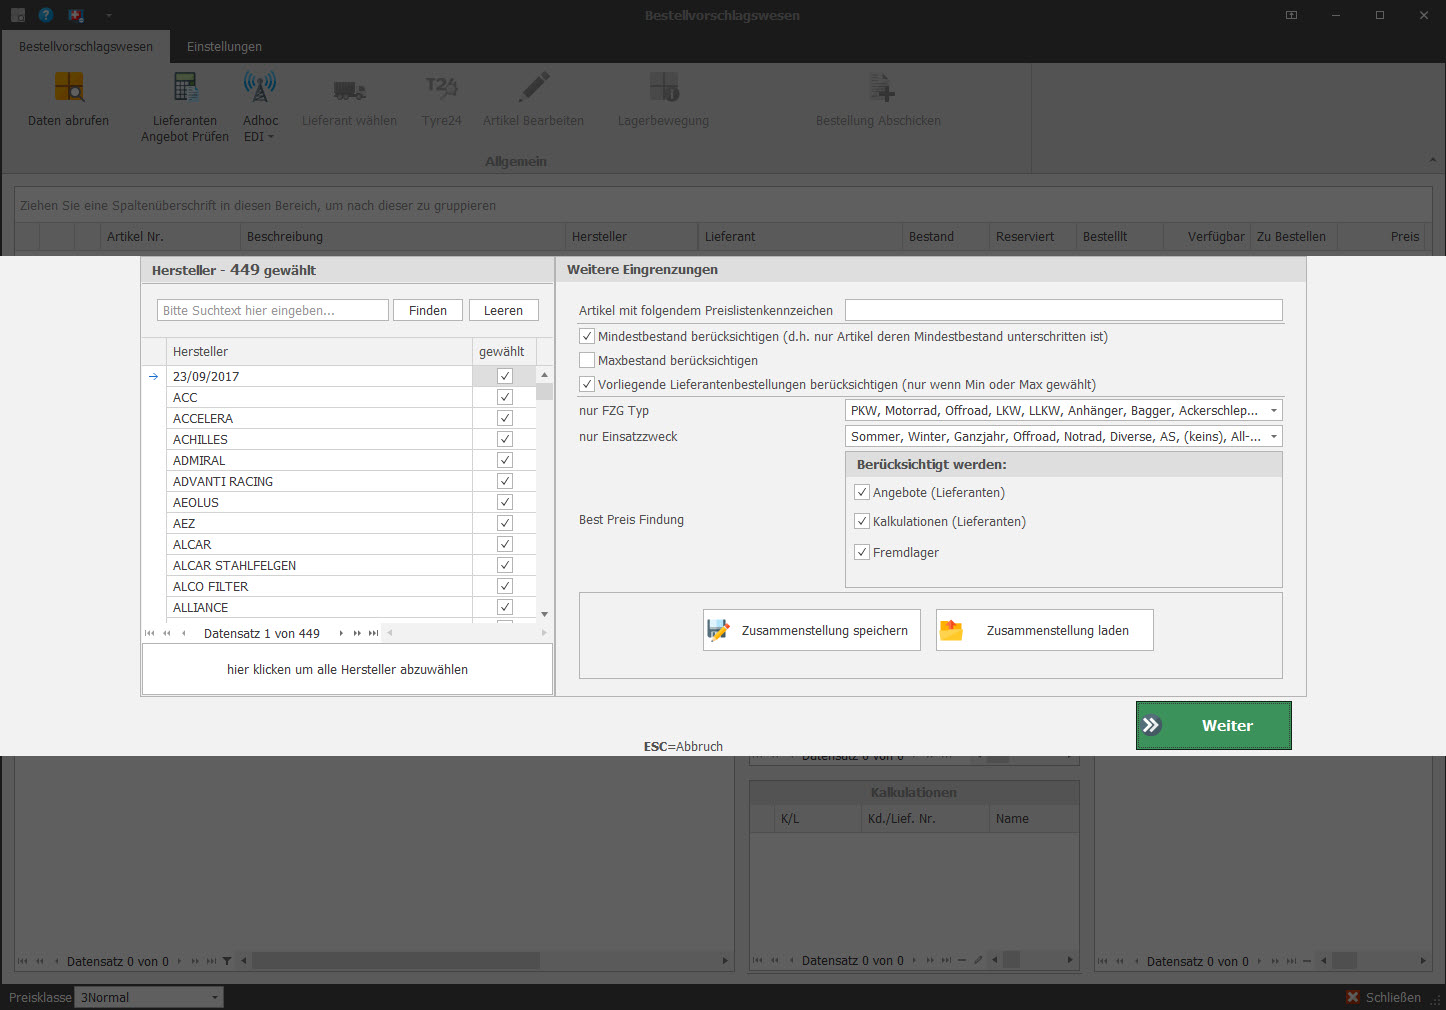Click the Lagerbewegung ribbon icon
This screenshot has width=1446, height=1010.
664,87
